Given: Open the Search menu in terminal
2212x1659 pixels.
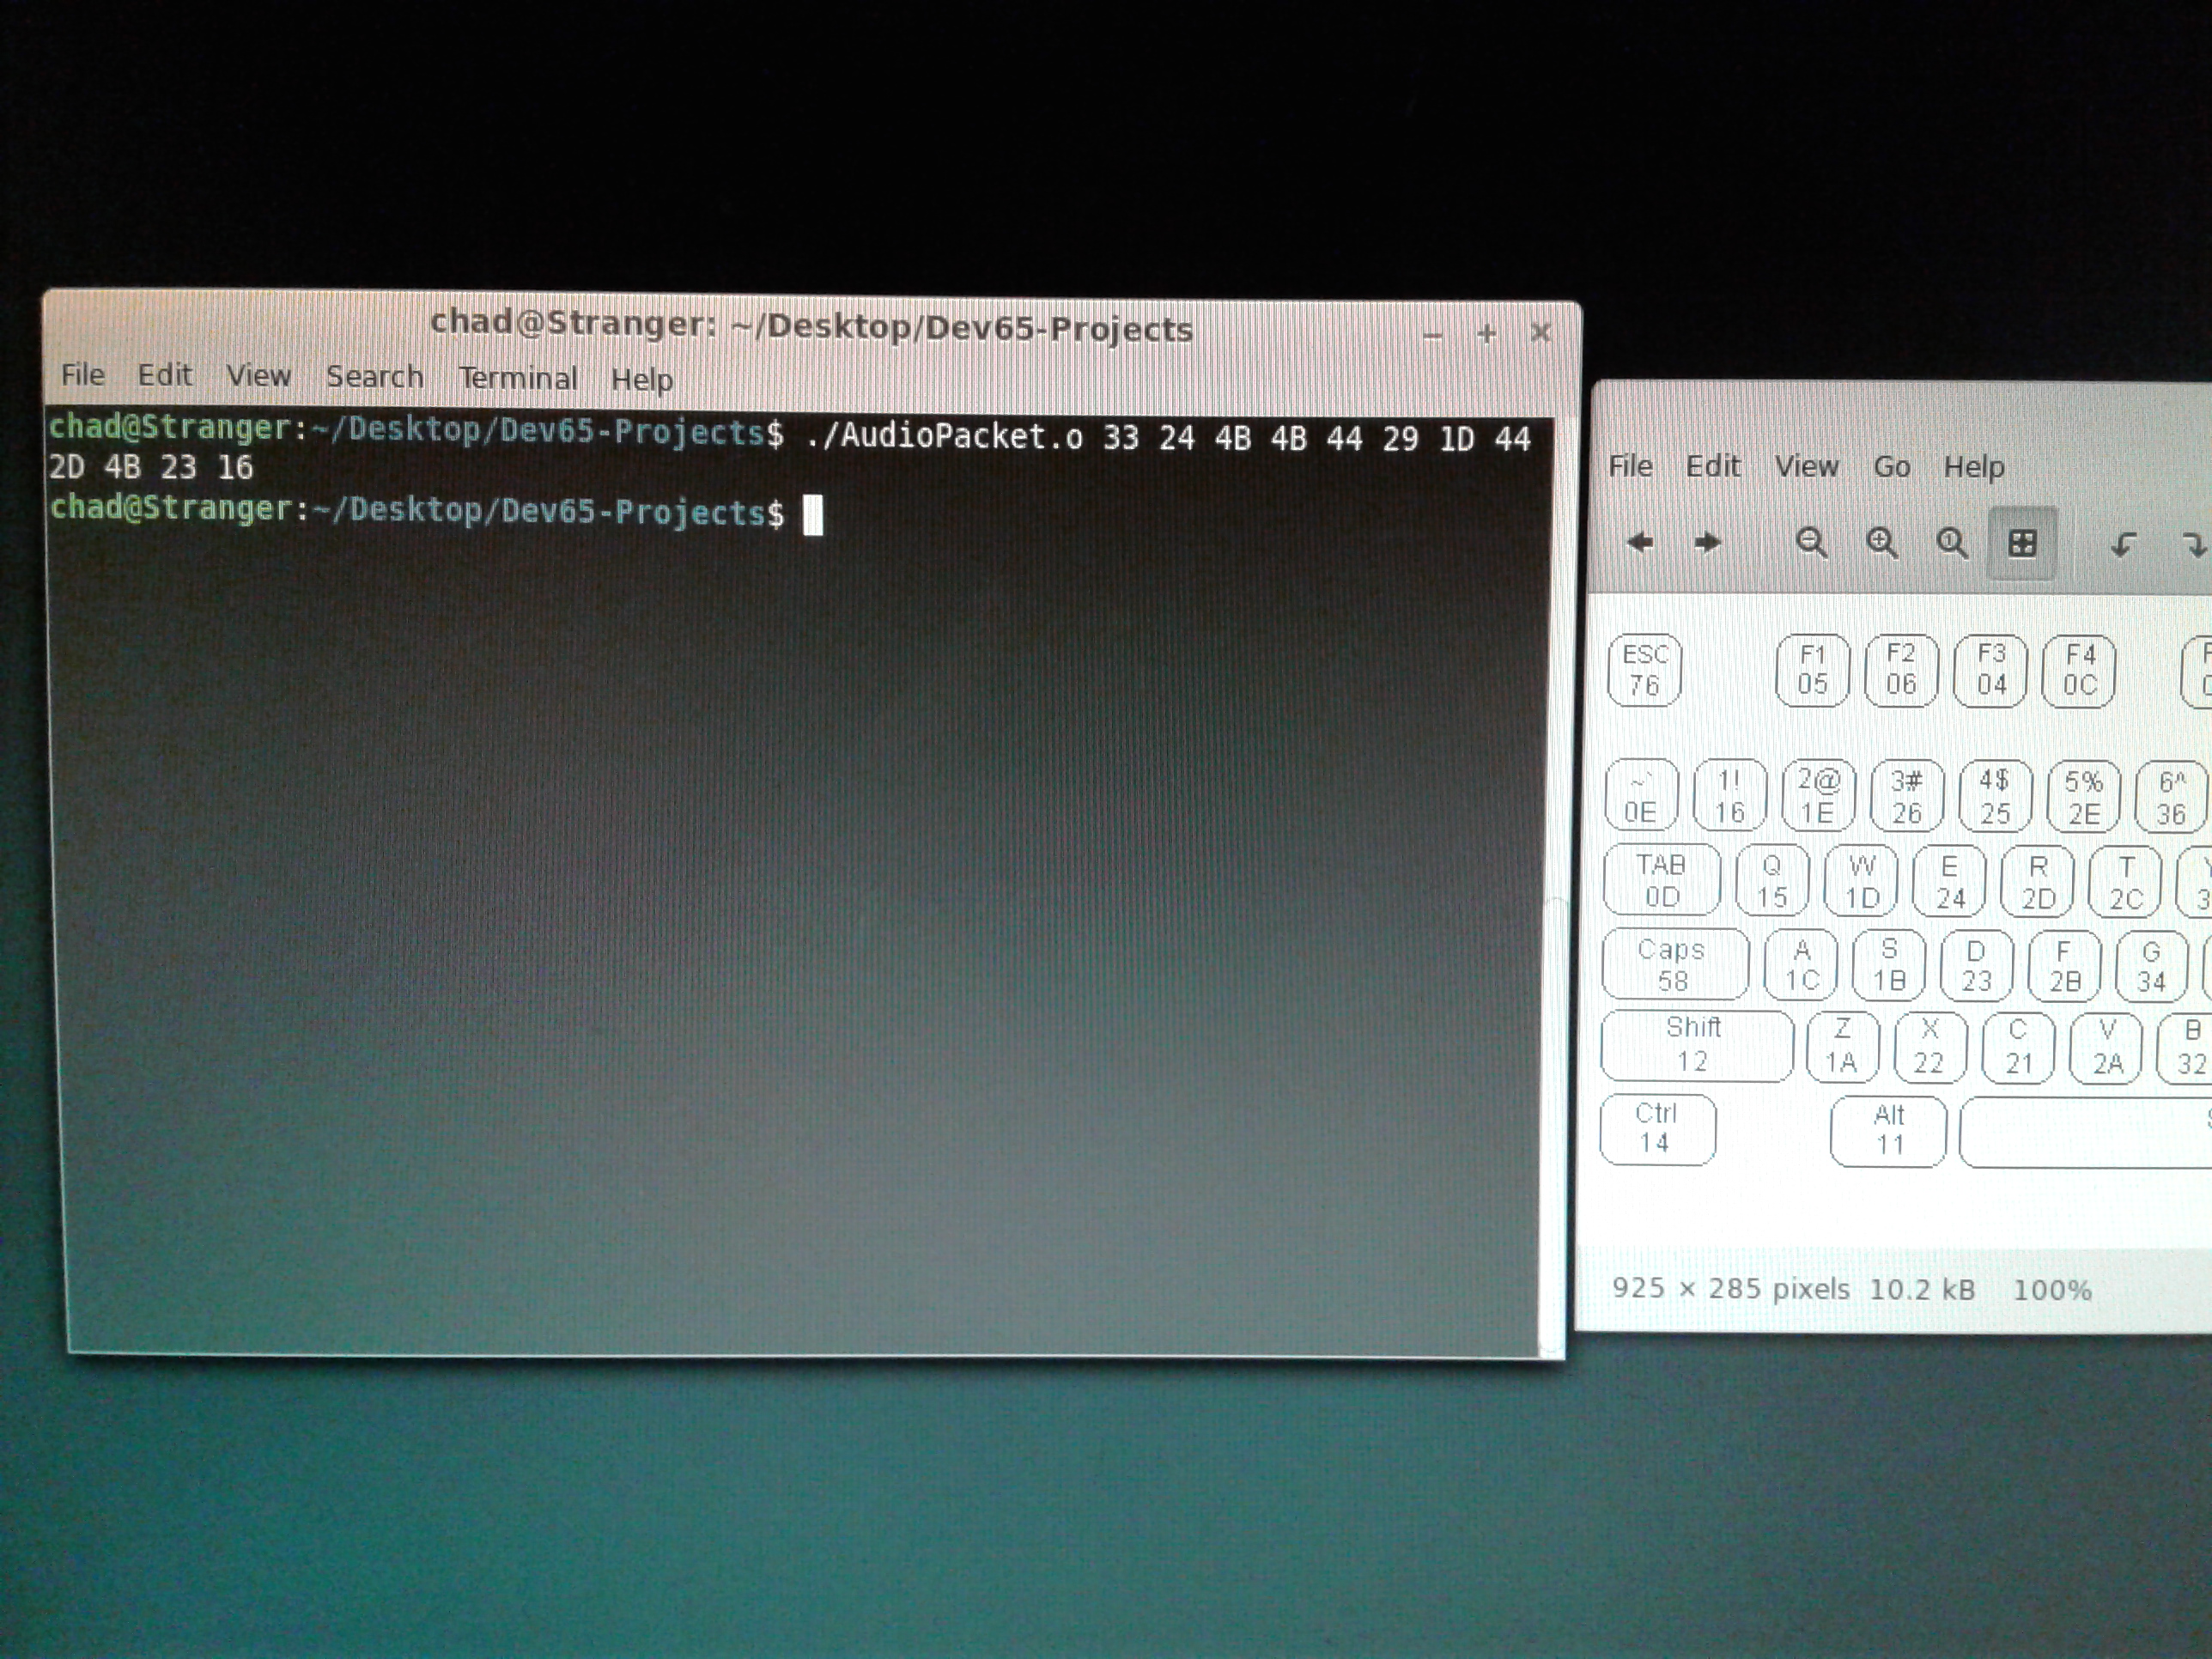Looking at the screenshot, I should (x=375, y=376).
